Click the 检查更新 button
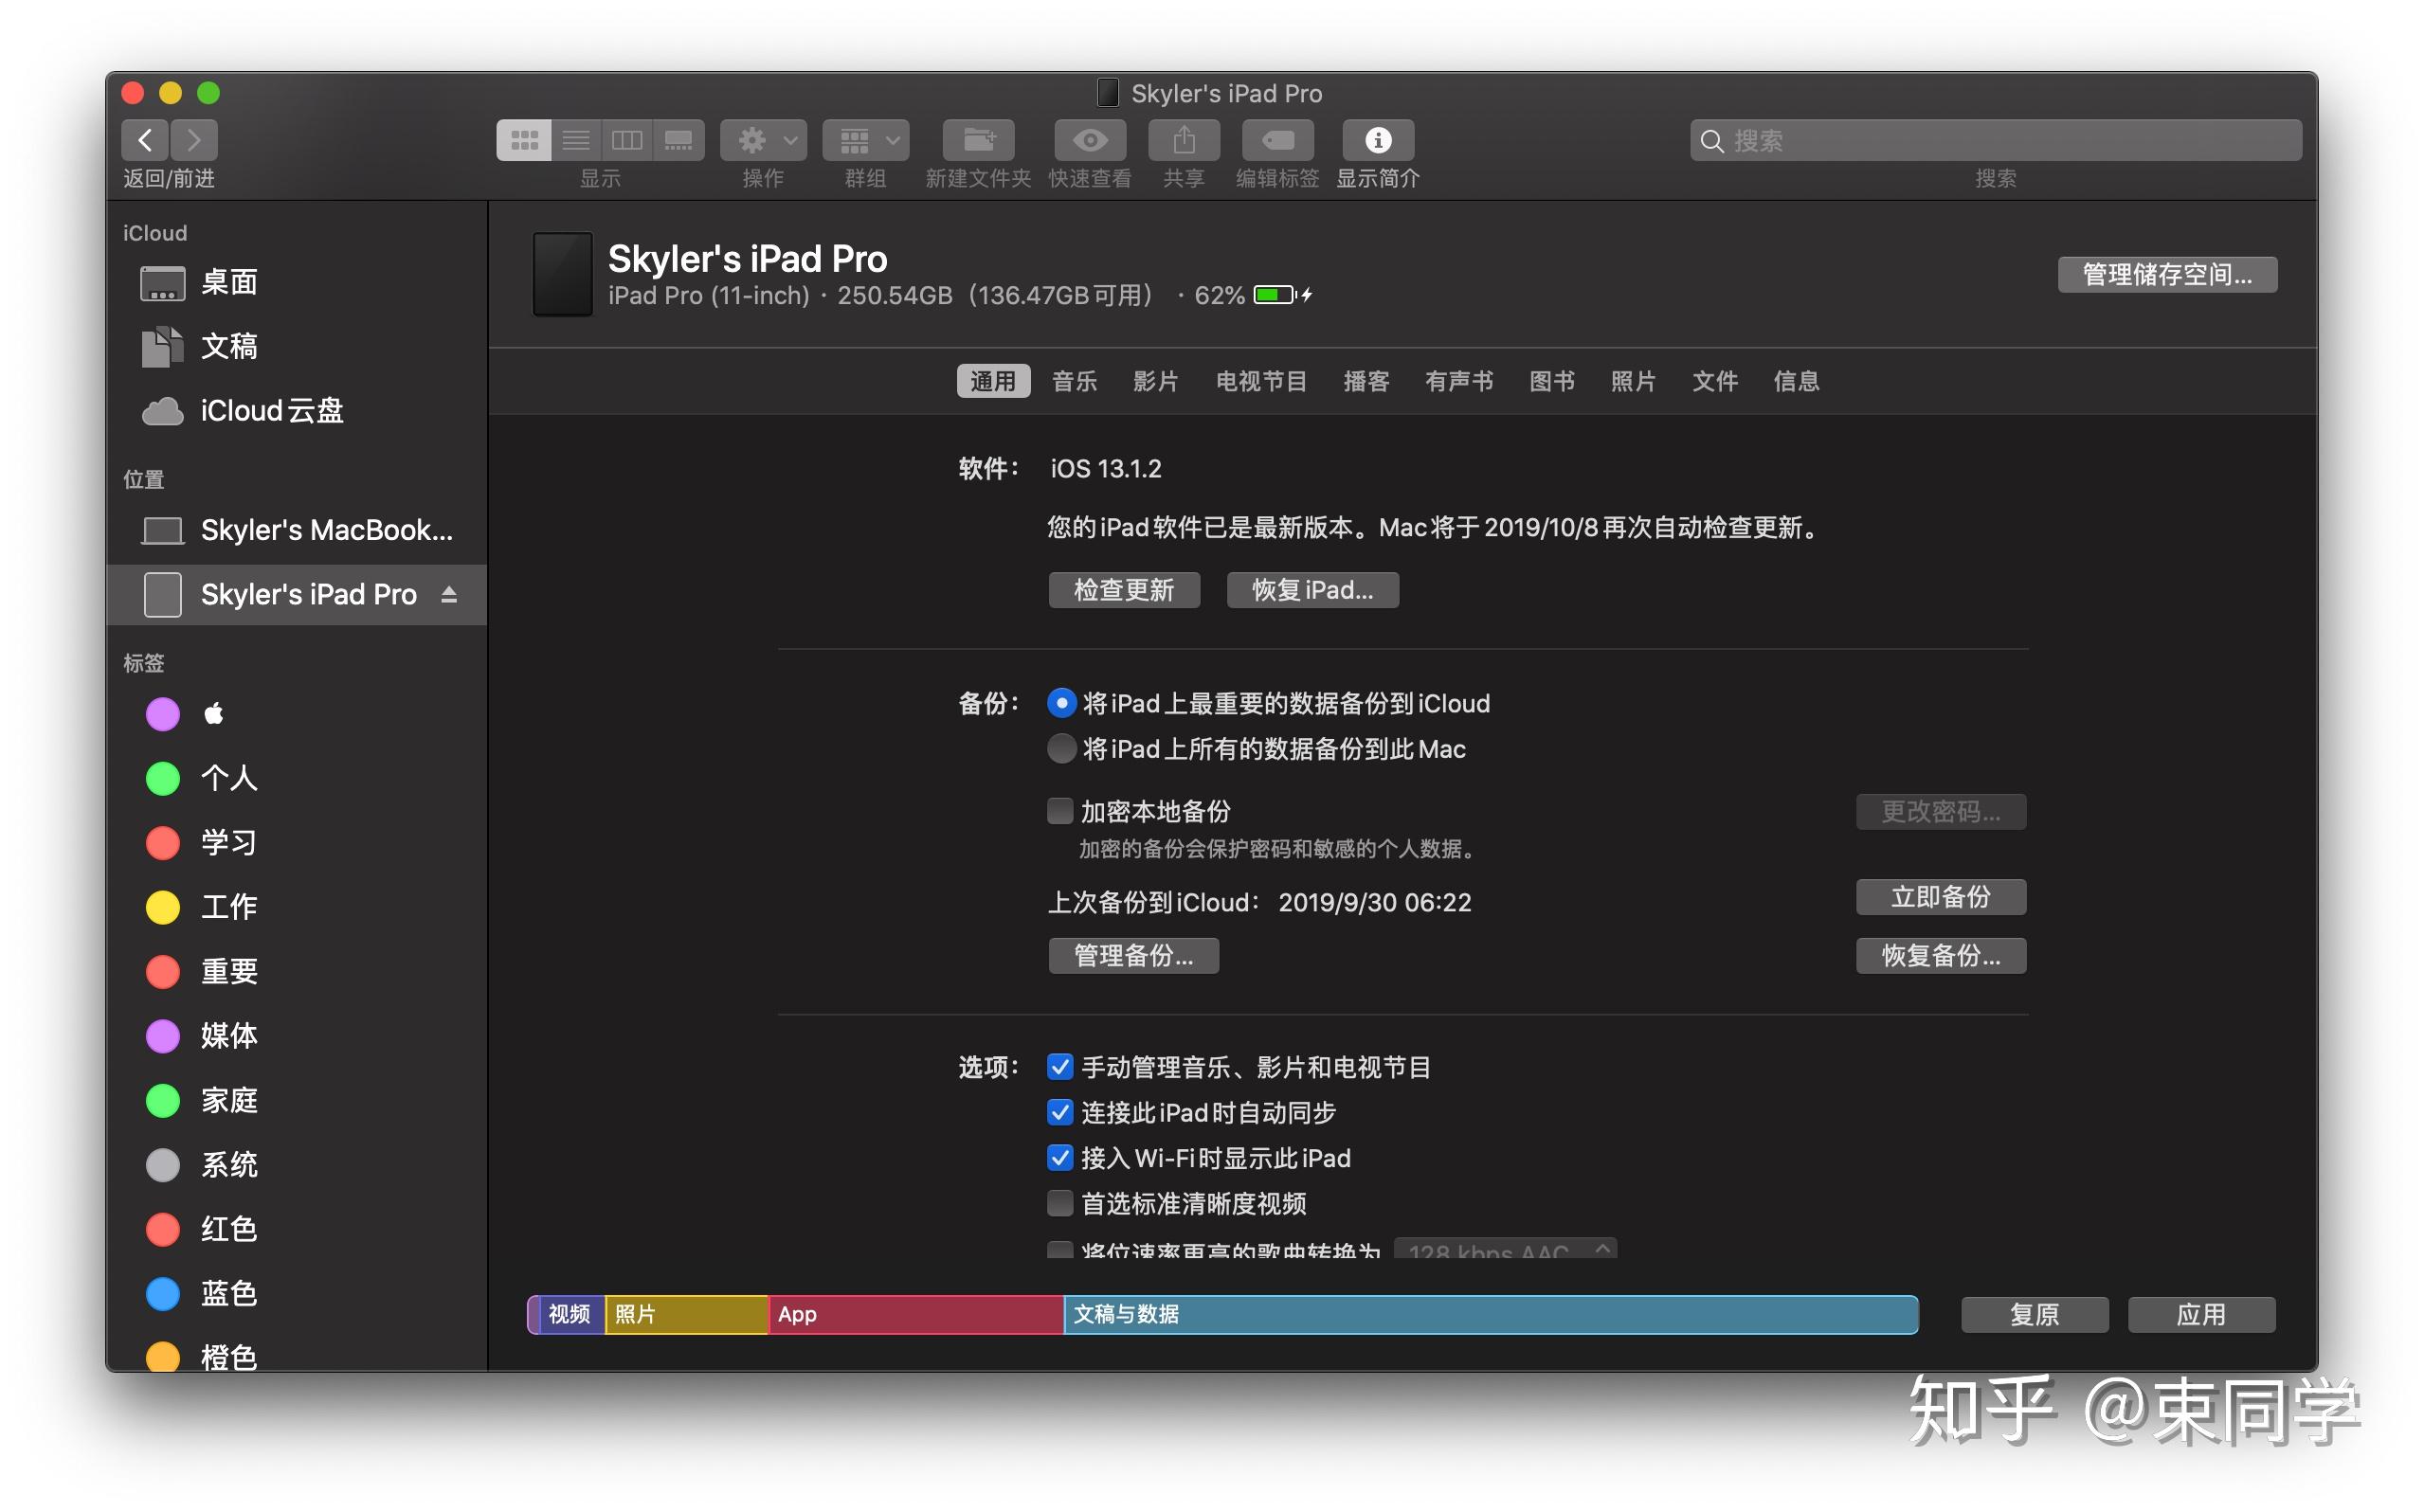The image size is (2424, 1512). (1125, 590)
